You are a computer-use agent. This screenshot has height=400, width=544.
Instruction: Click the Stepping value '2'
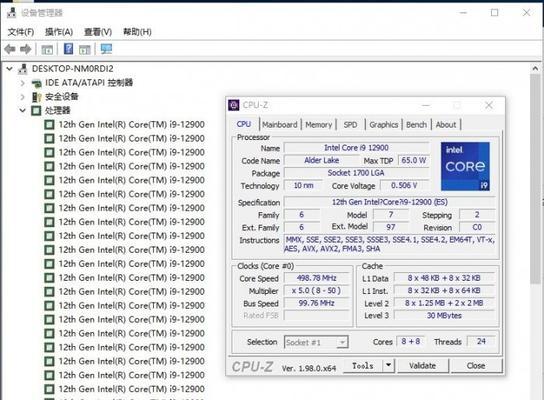[x=477, y=215]
